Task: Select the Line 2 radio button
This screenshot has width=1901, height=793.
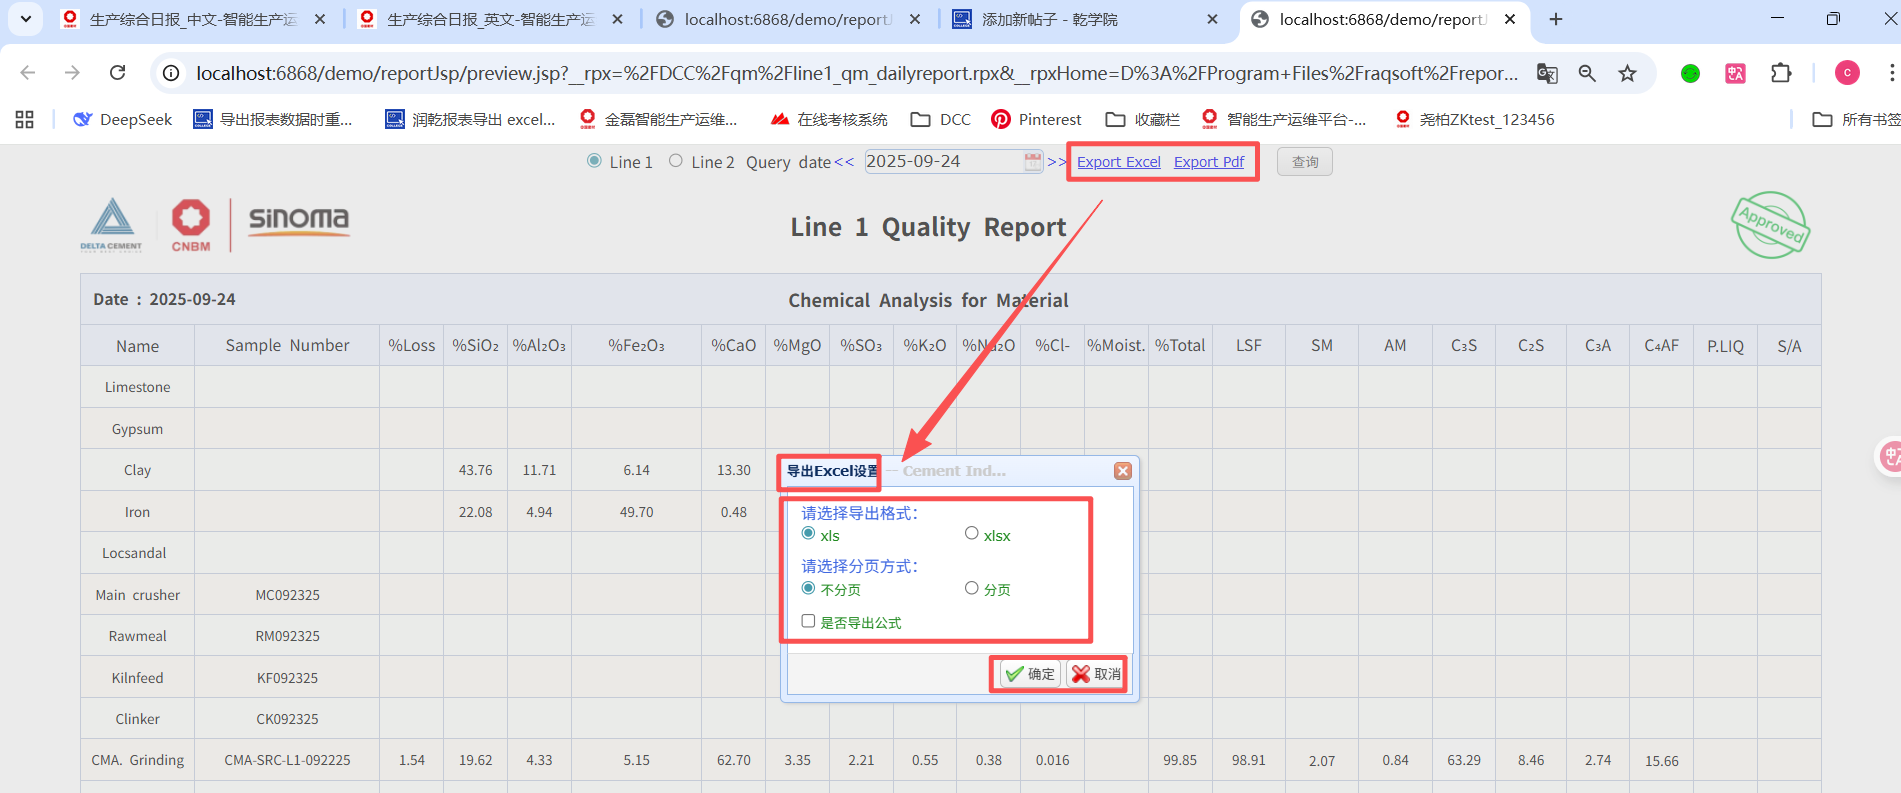Action: point(676,161)
